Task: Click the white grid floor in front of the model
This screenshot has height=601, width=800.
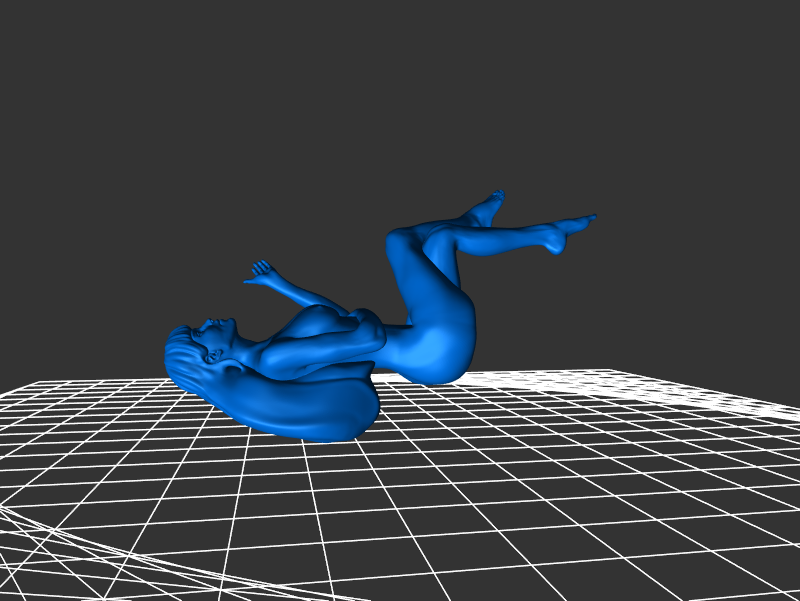Action: click(x=400, y=500)
